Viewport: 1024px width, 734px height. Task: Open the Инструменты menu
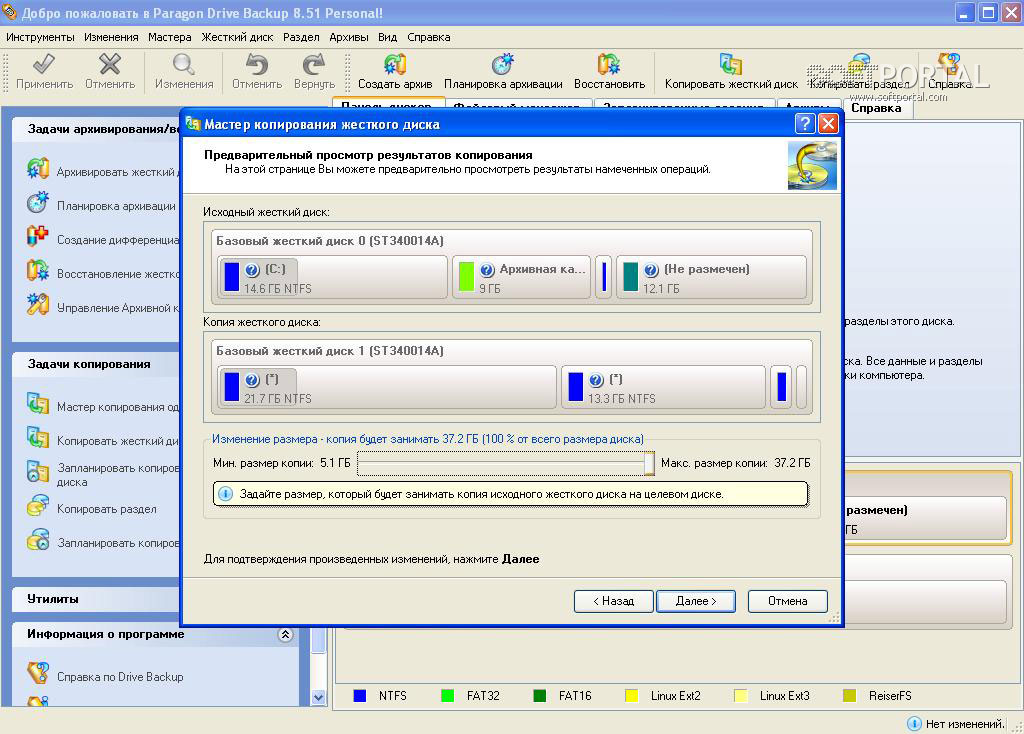(40, 37)
